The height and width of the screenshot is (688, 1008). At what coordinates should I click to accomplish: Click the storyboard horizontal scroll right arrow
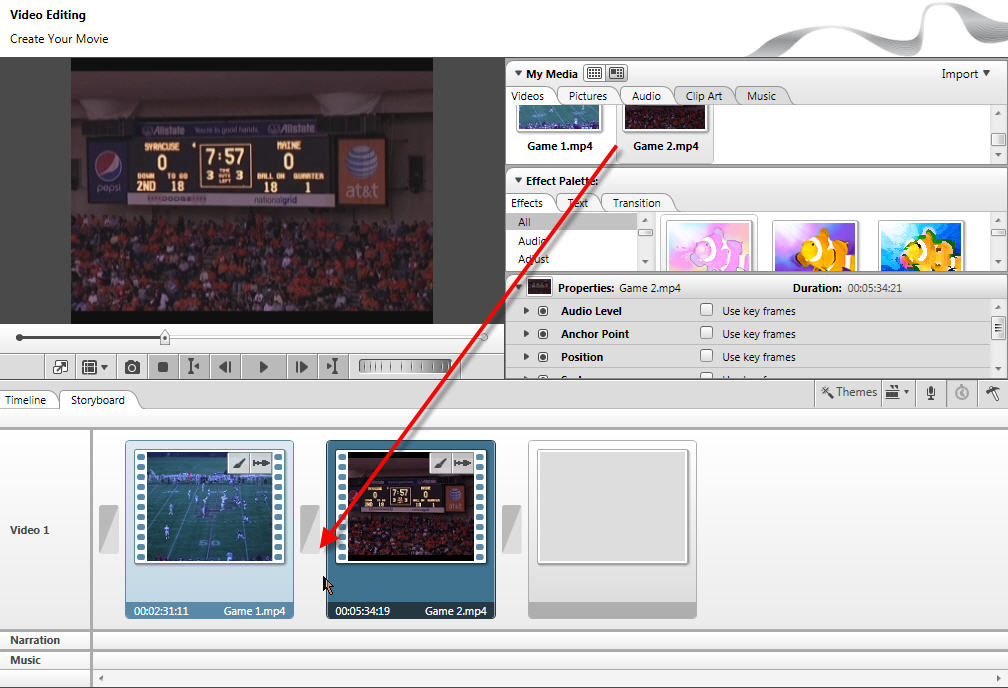998,678
